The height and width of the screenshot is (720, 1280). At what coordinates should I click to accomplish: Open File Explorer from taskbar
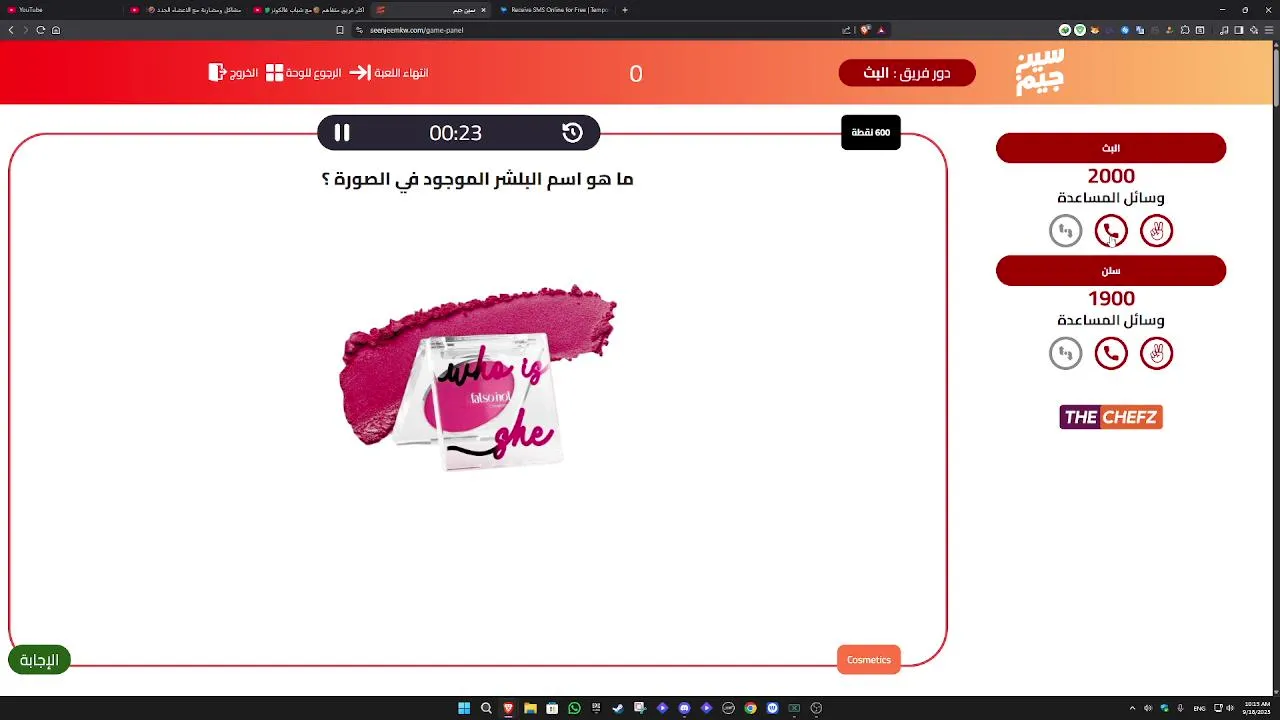[x=530, y=708]
